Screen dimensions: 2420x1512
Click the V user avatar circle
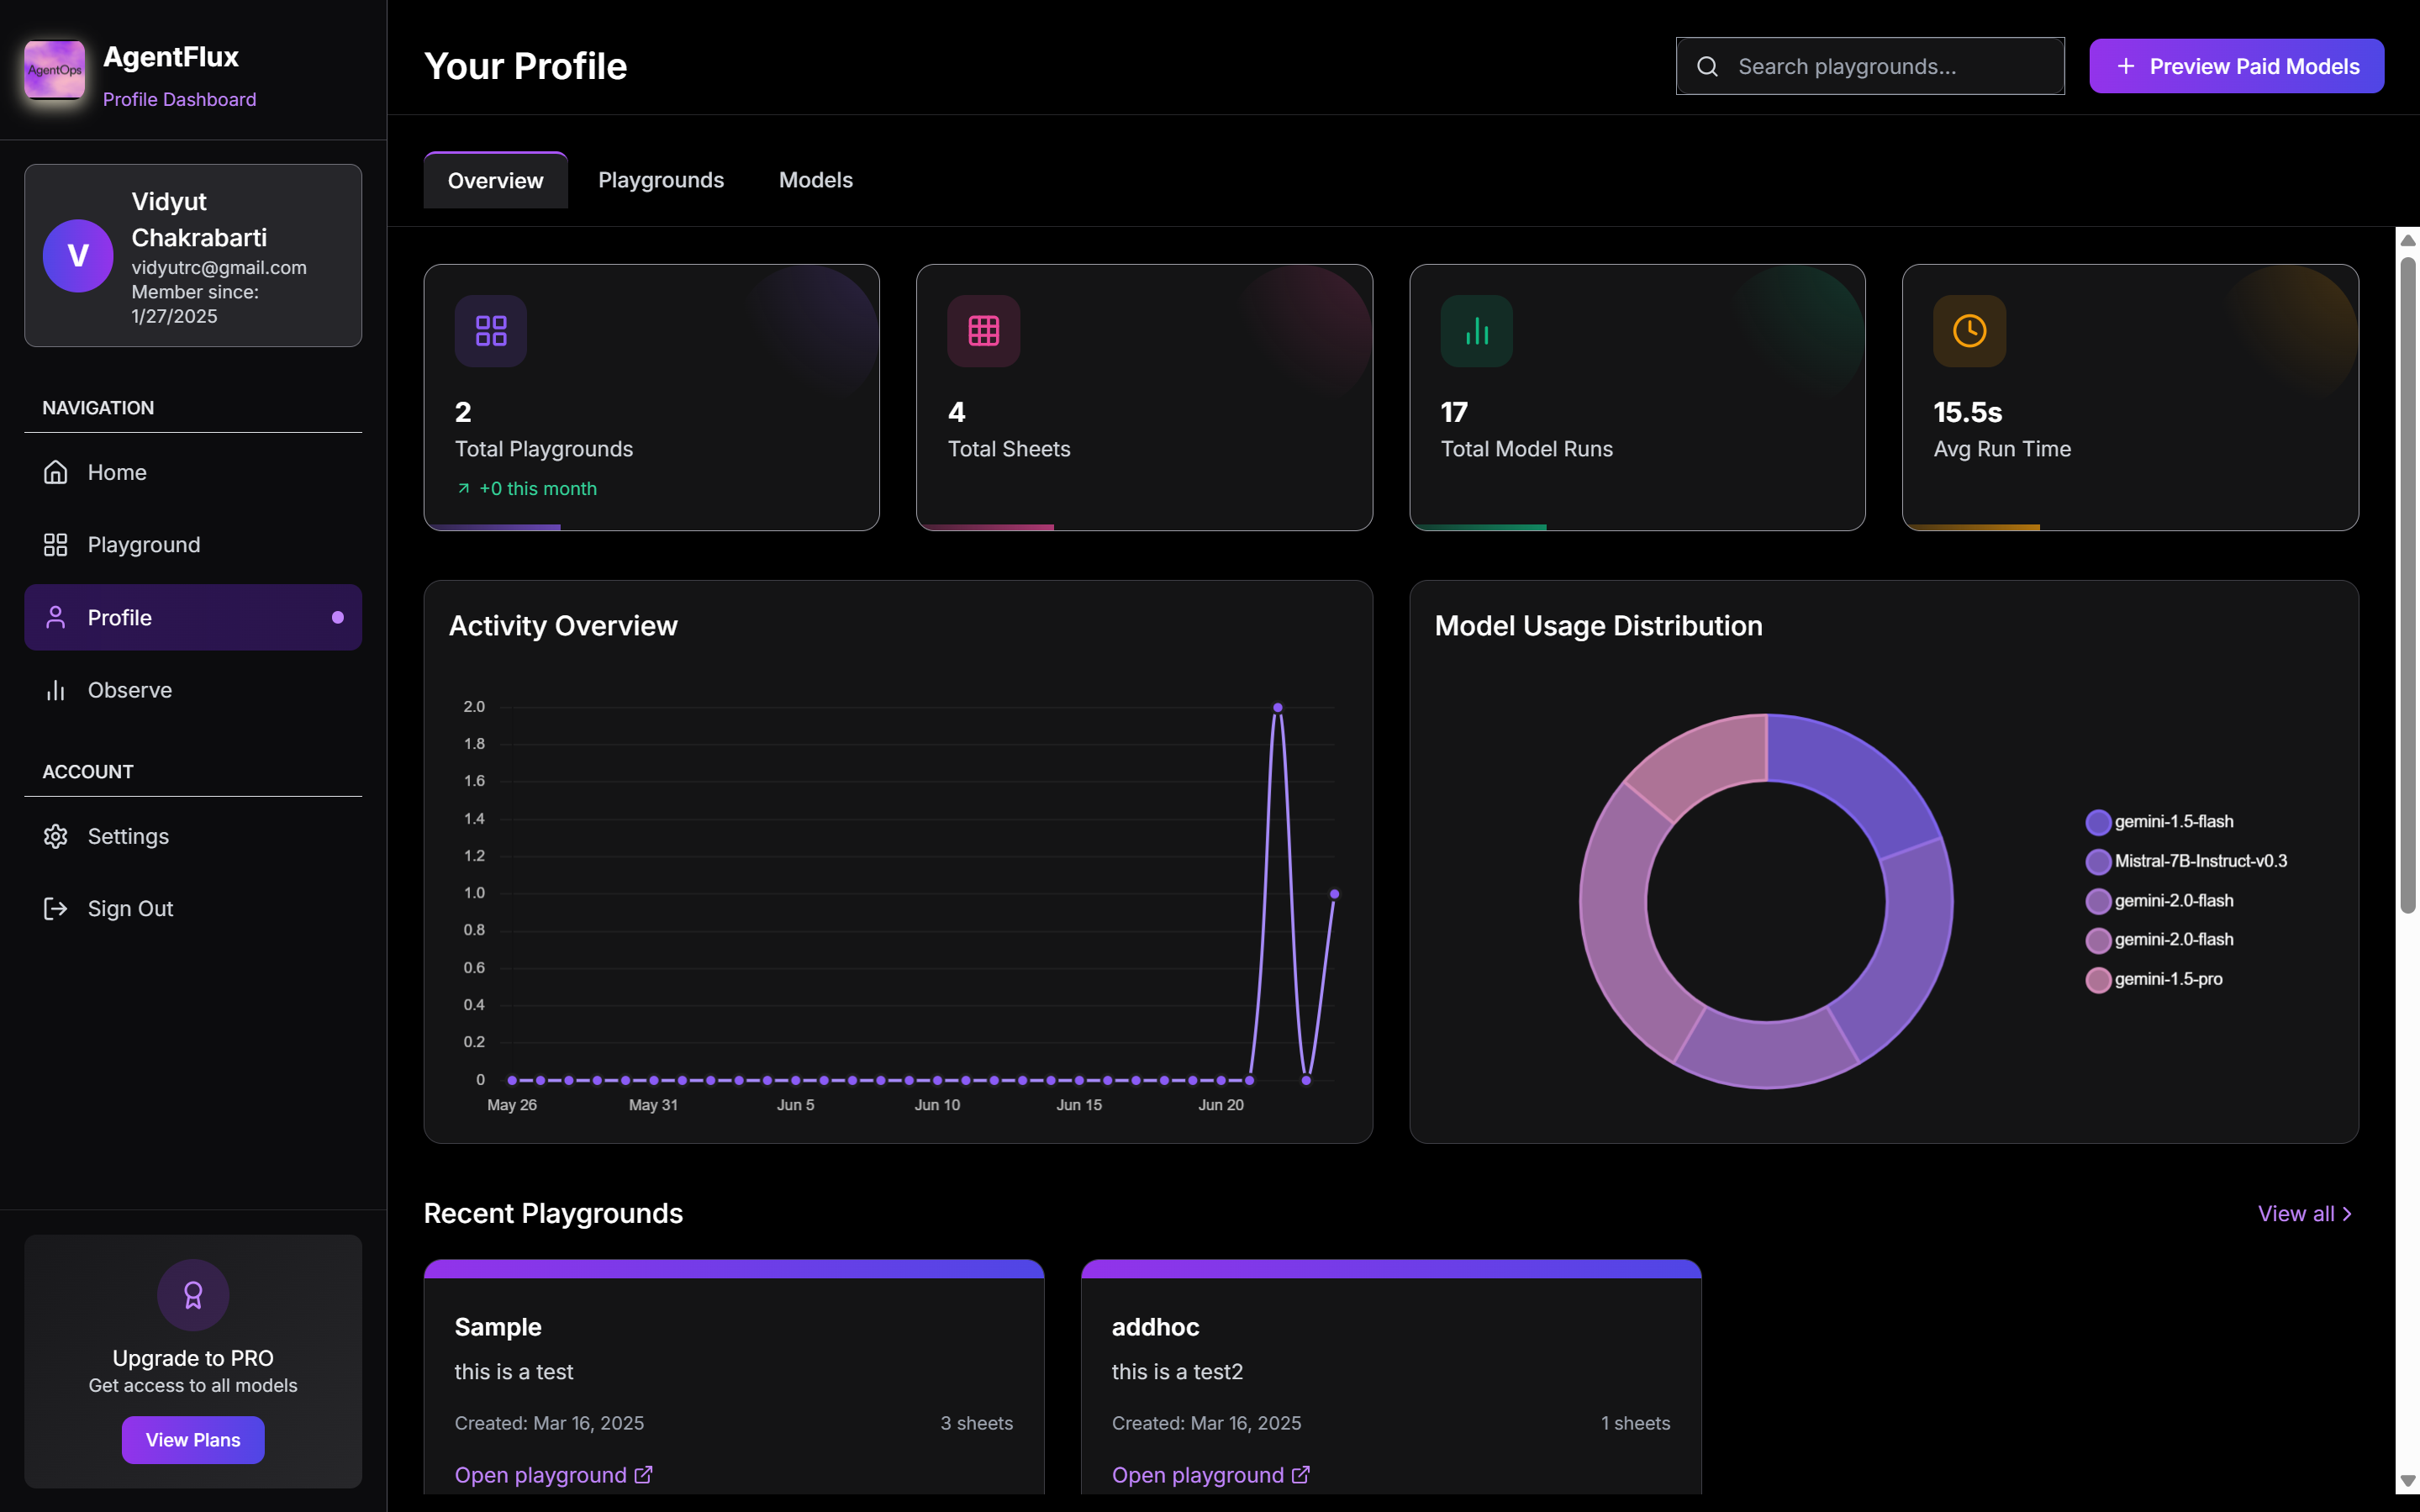[78, 256]
